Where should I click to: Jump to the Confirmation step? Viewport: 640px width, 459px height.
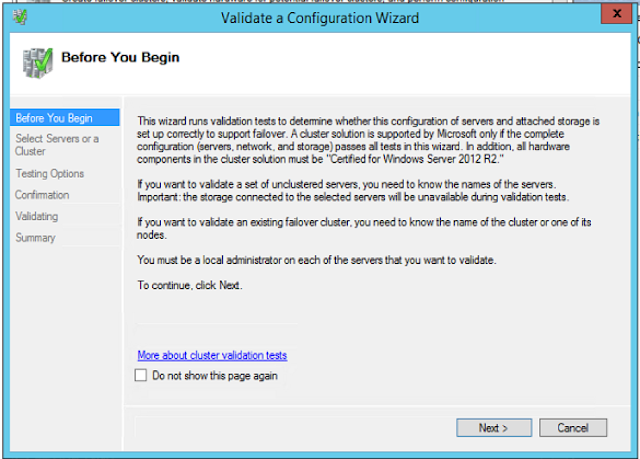(42, 195)
